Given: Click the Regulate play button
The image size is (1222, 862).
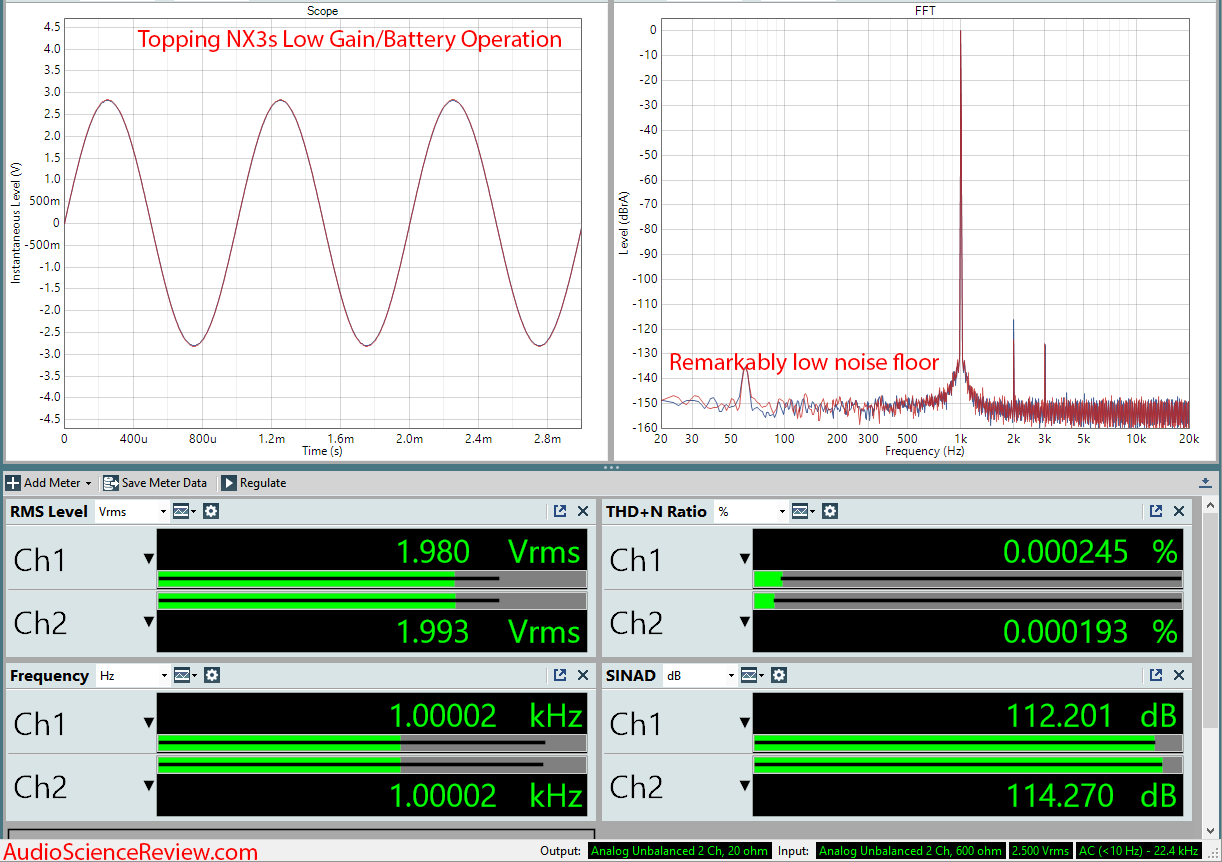Looking at the screenshot, I should (x=229, y=483).
